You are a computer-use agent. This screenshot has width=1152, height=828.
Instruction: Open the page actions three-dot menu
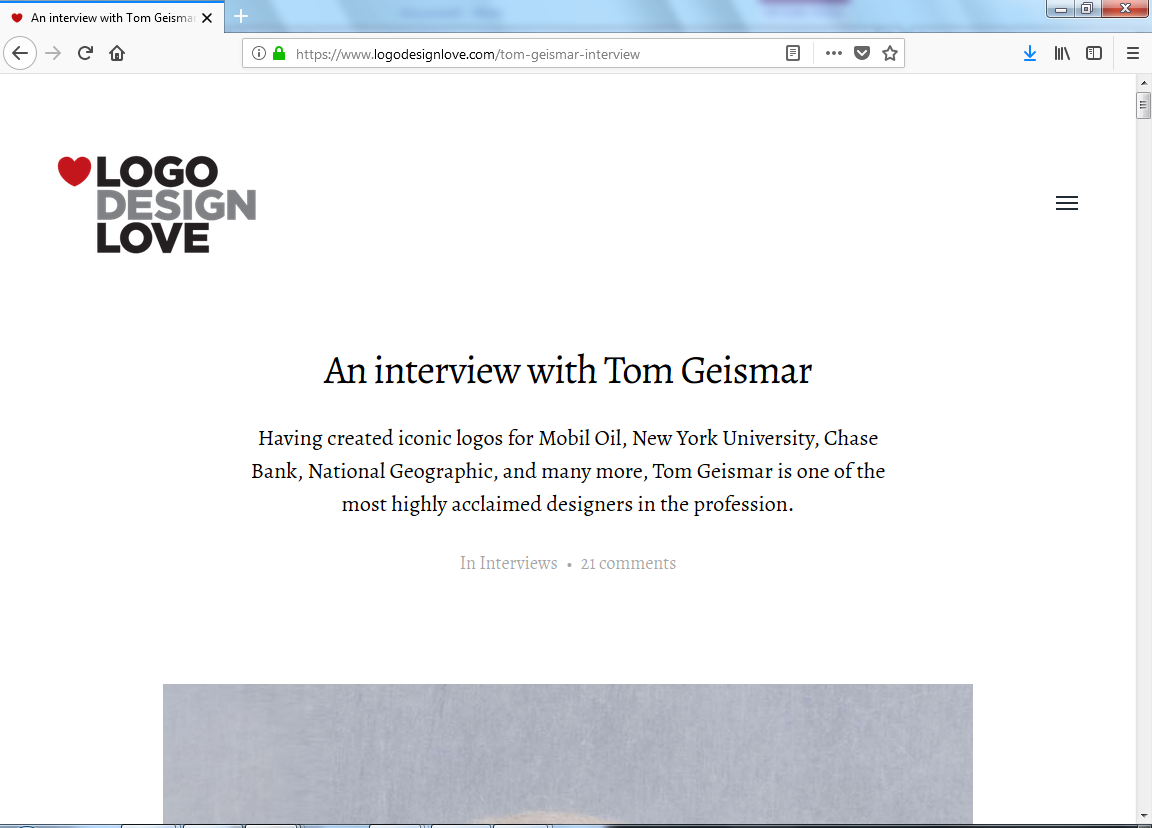833,54
